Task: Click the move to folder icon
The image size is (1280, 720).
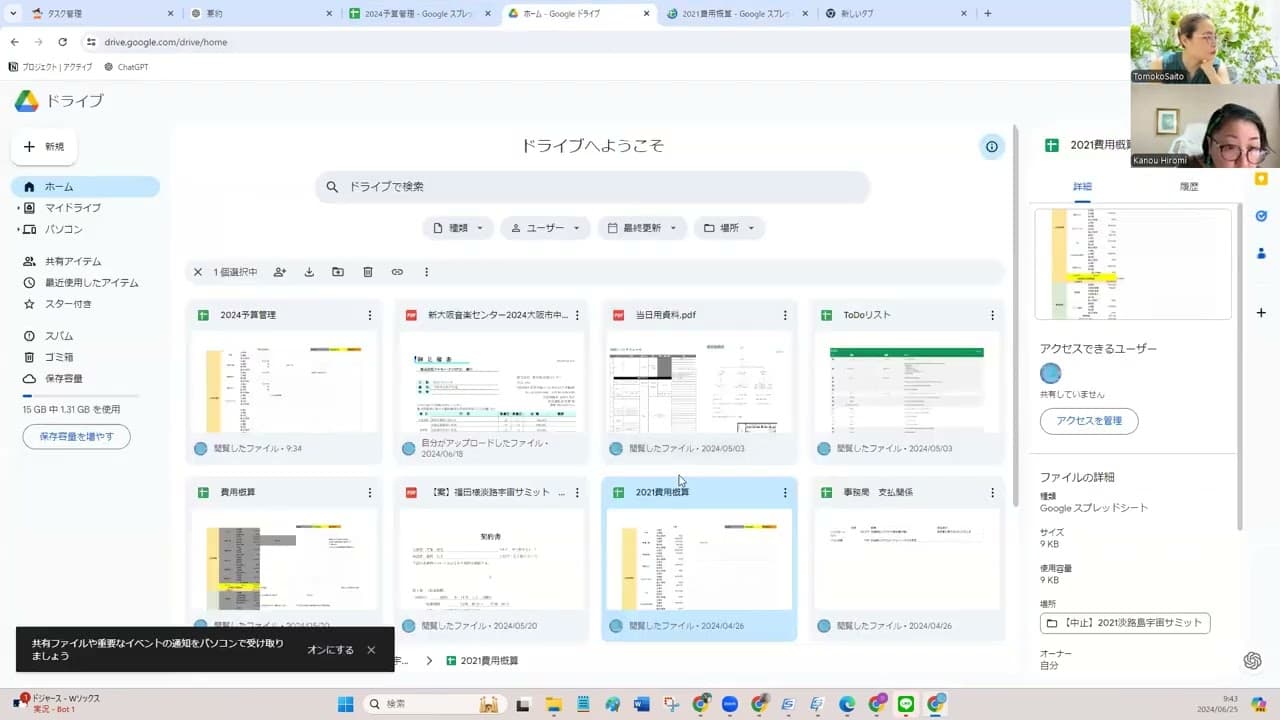Action: (x=338, y=272)
